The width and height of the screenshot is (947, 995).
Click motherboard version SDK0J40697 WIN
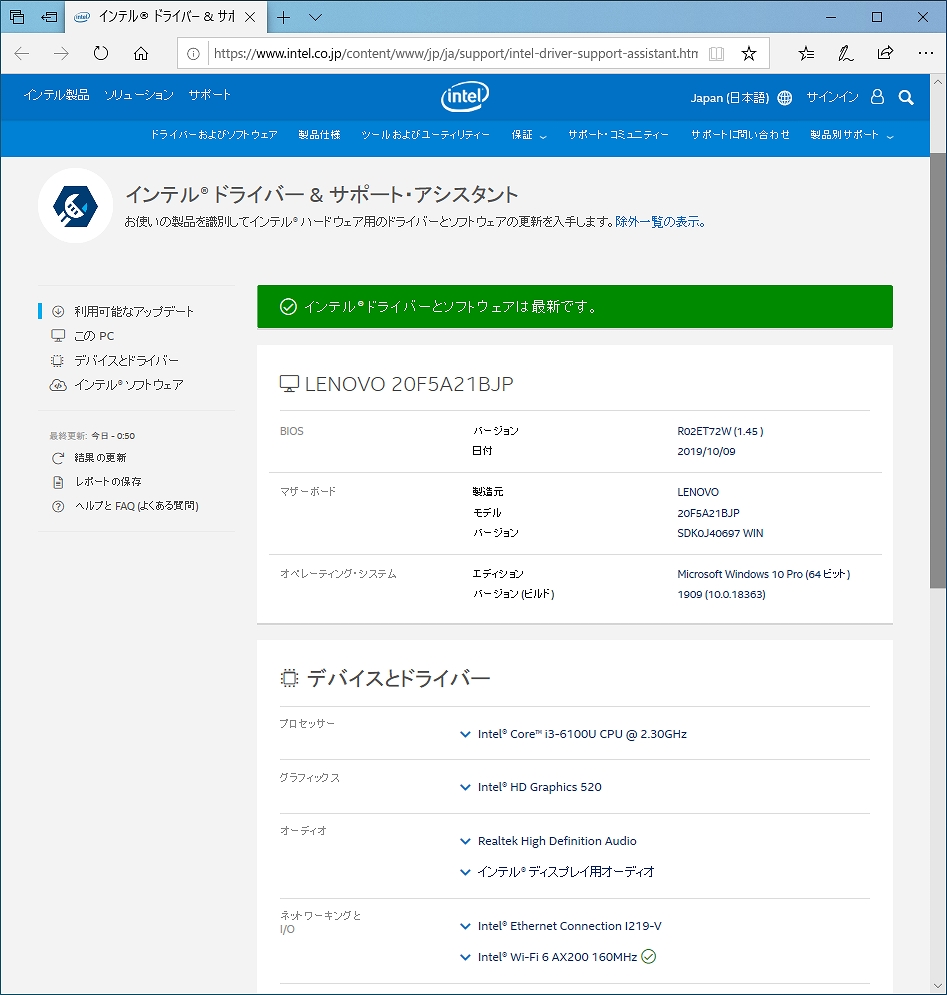click(720, 533)
